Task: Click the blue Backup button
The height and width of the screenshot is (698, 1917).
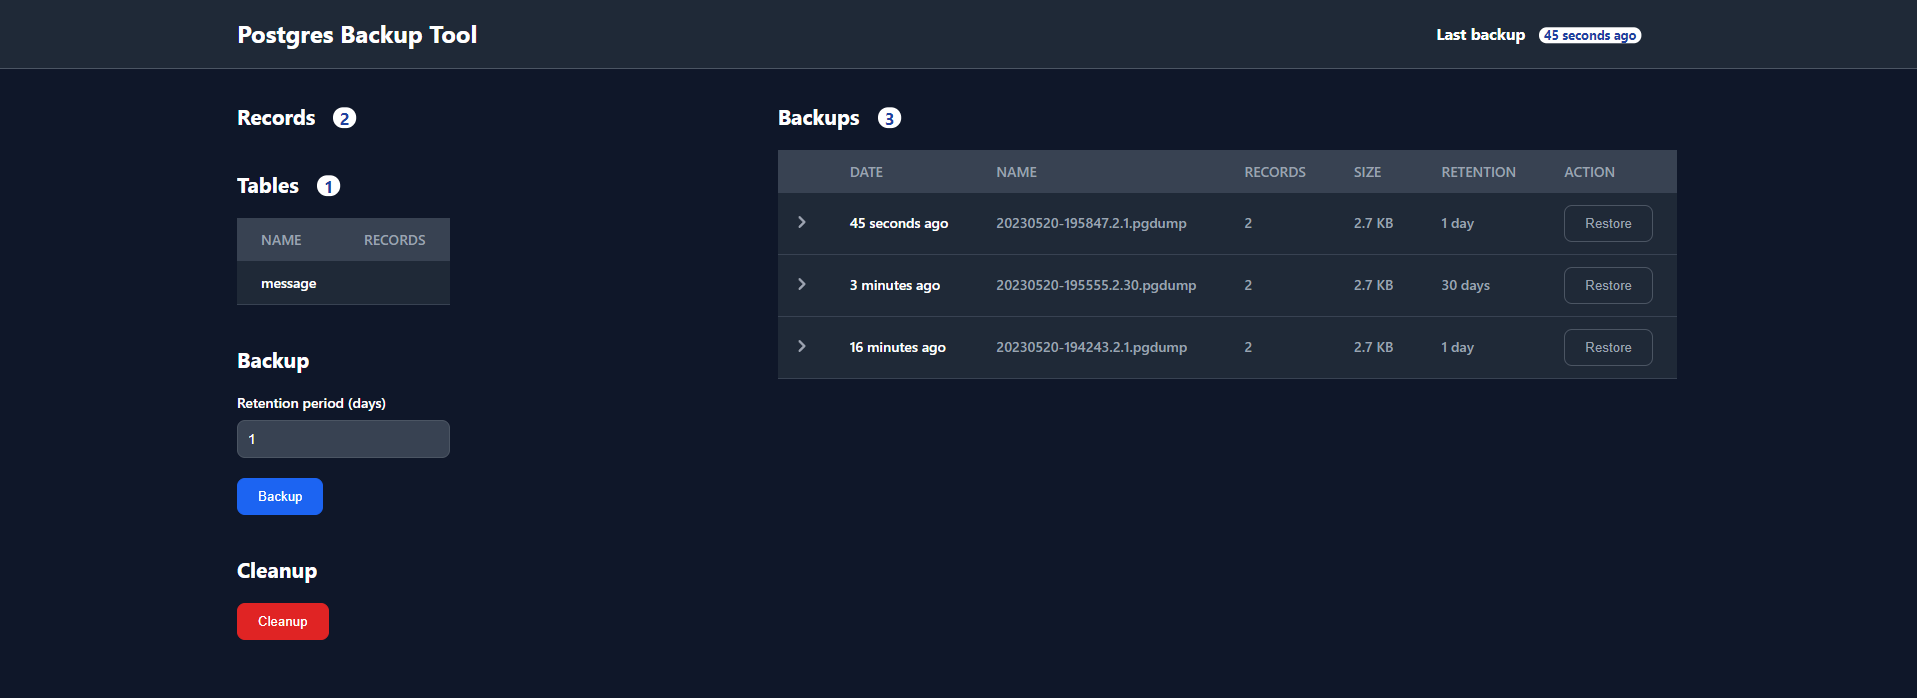Action: pyautogui.click(x=280, y=496)
